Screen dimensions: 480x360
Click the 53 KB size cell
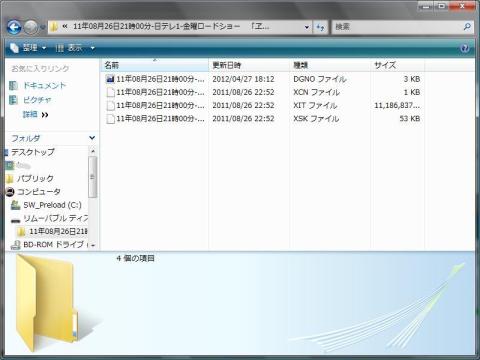pos(410,119)
